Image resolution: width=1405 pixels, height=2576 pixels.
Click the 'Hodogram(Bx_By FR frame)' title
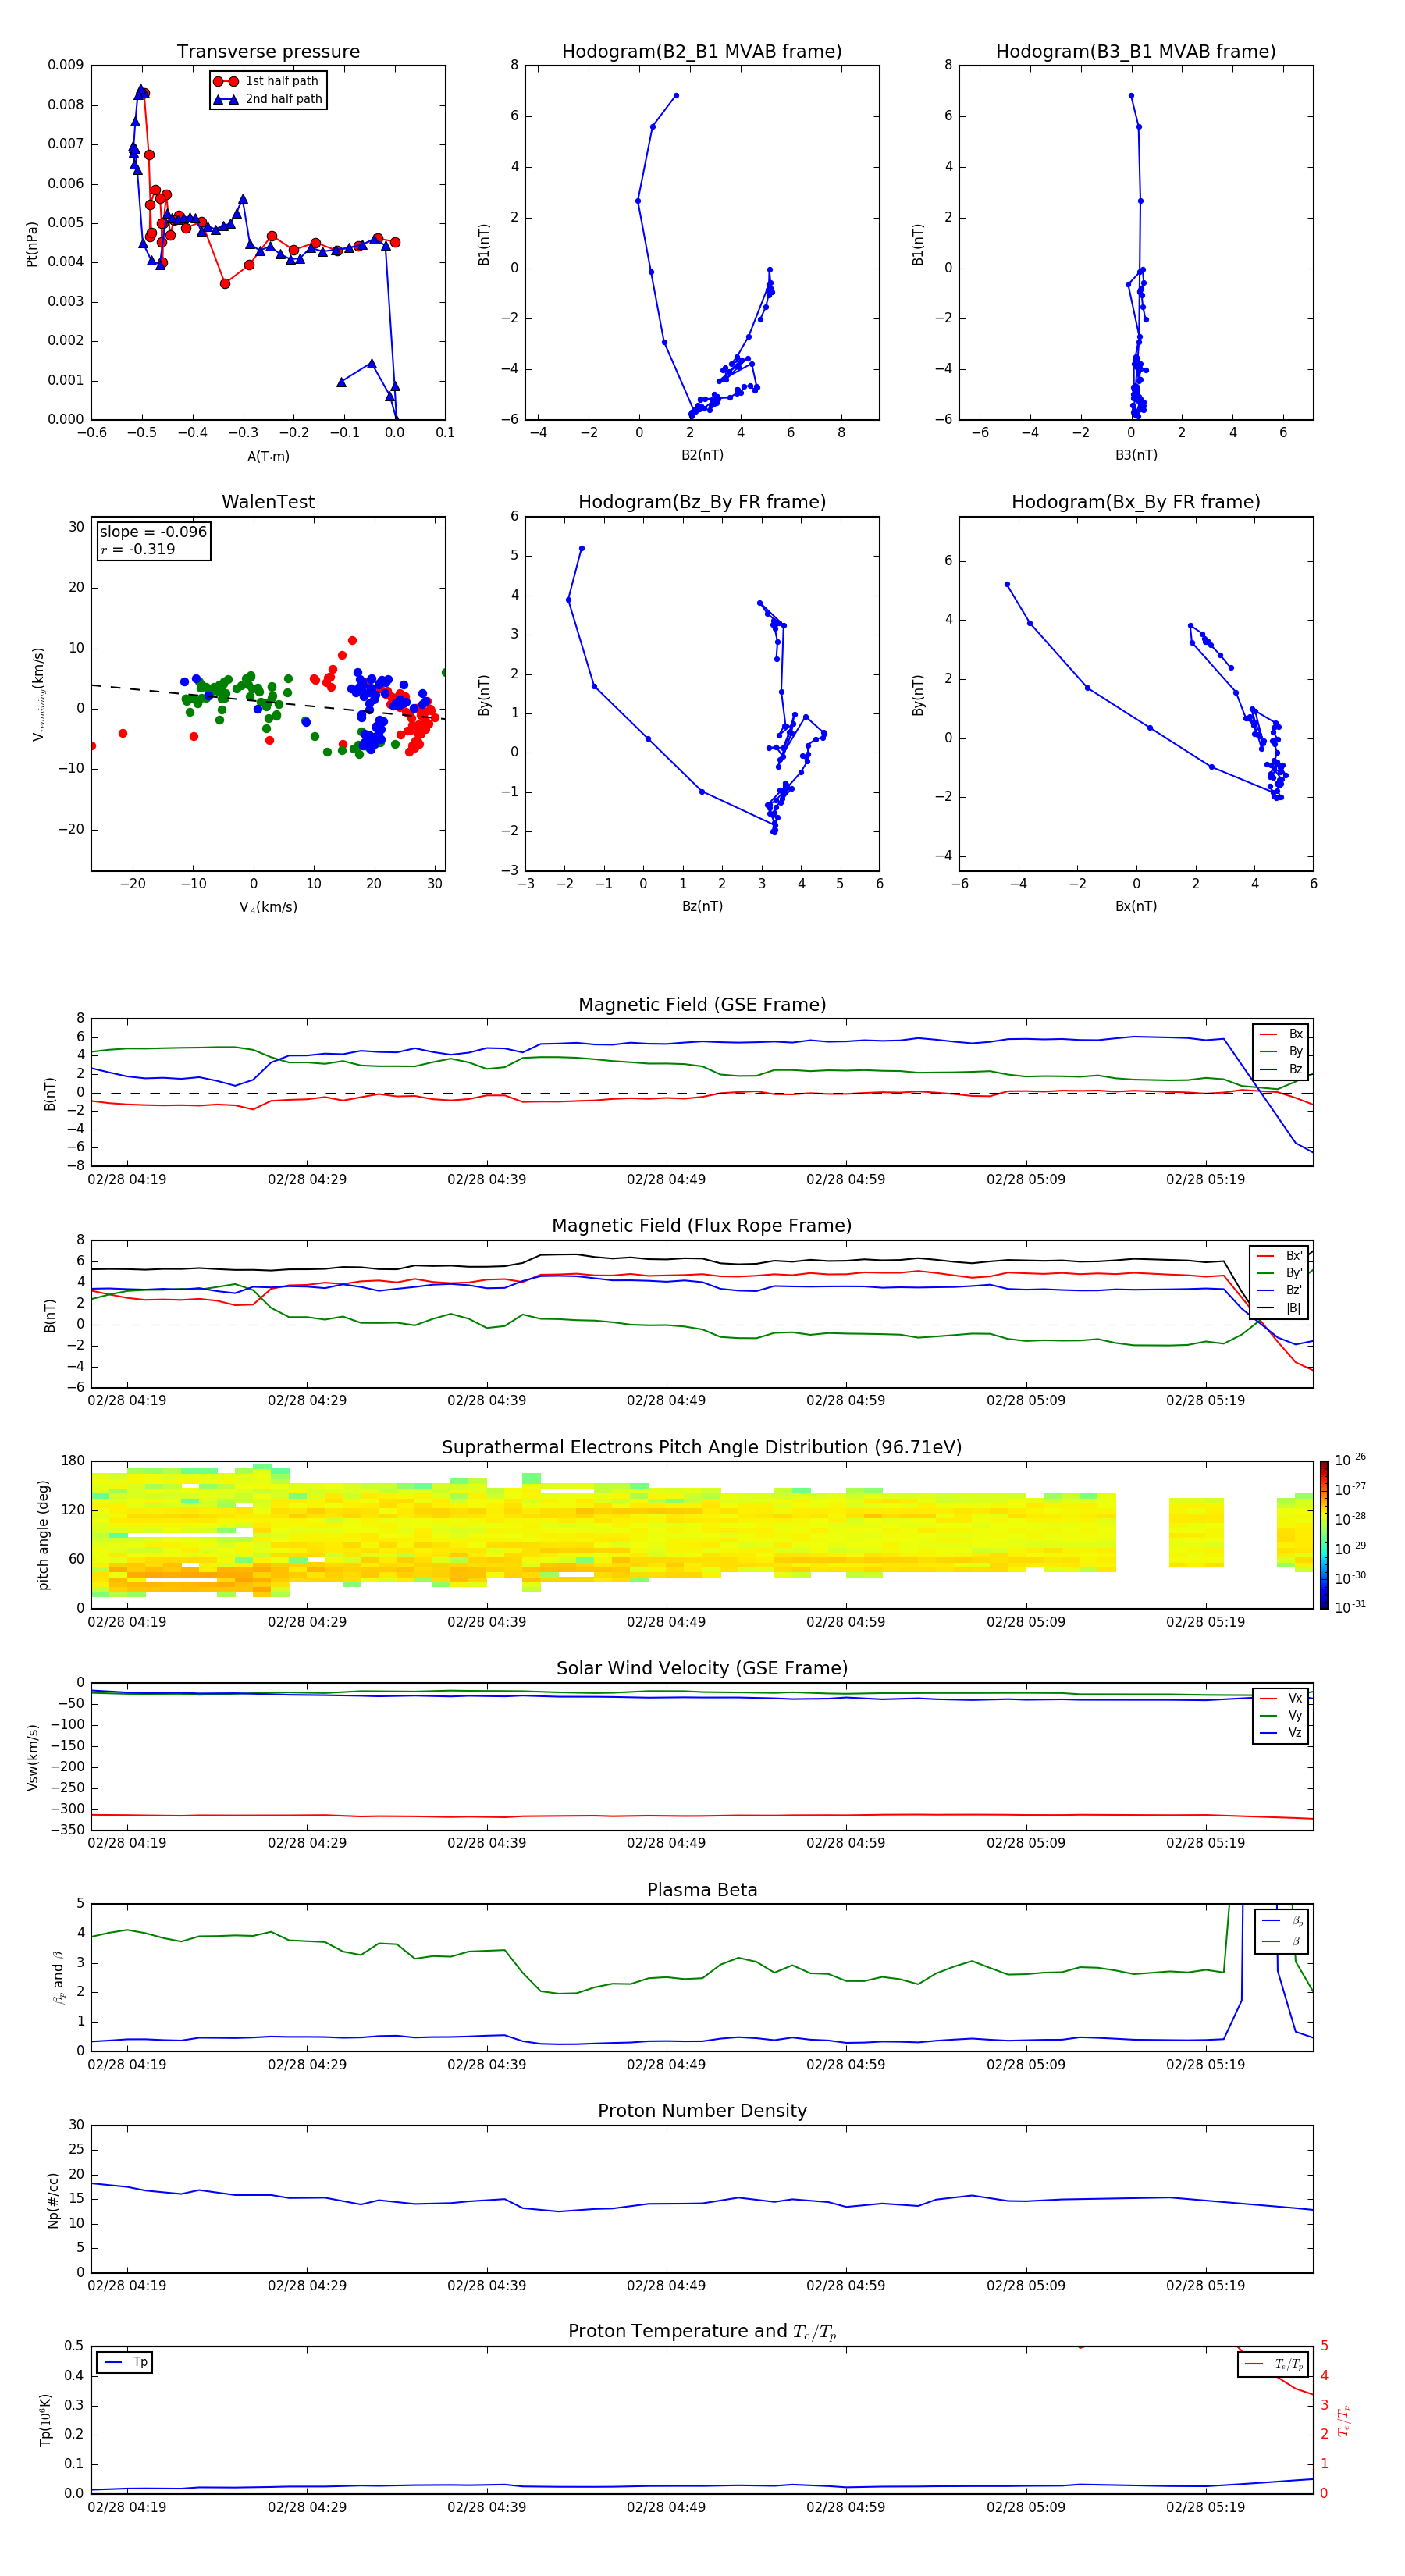1136,502
